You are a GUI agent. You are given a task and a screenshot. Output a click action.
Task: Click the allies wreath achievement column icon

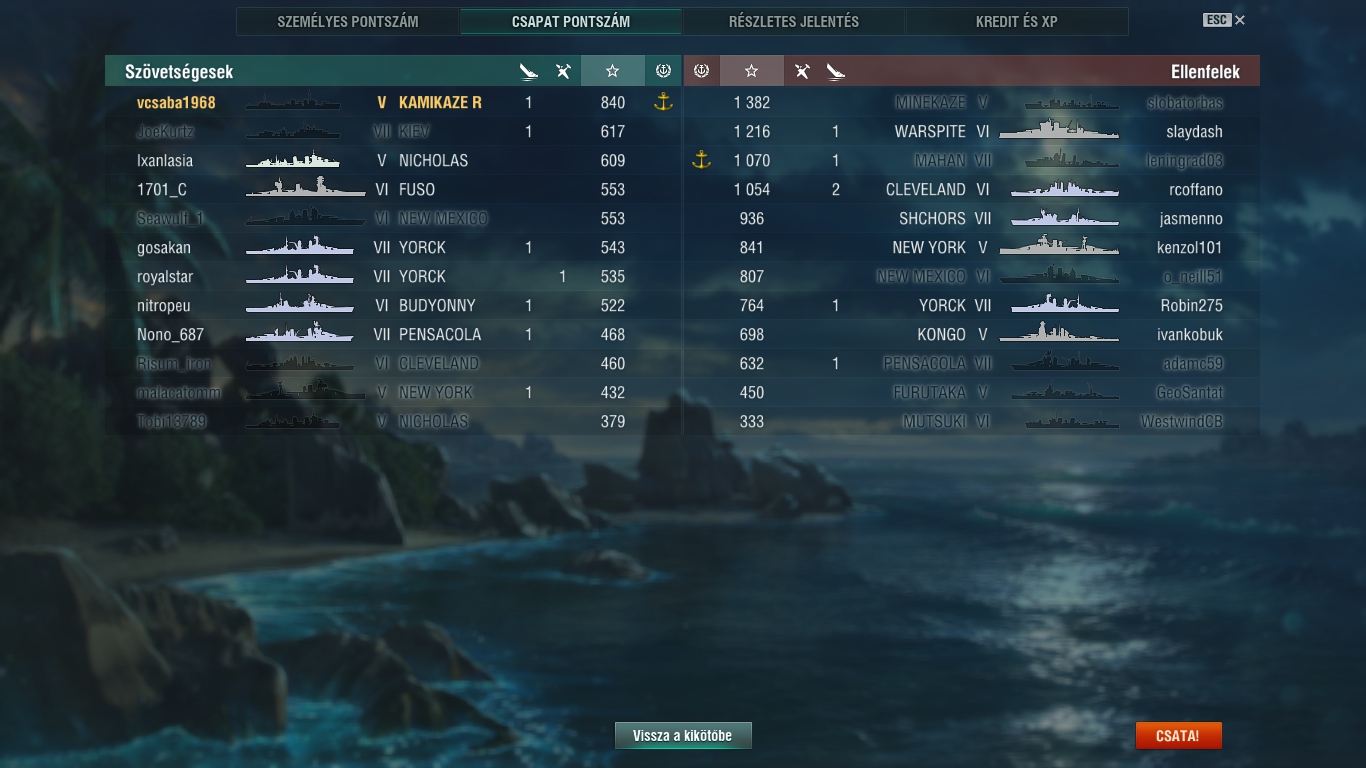tap(662, 71)
